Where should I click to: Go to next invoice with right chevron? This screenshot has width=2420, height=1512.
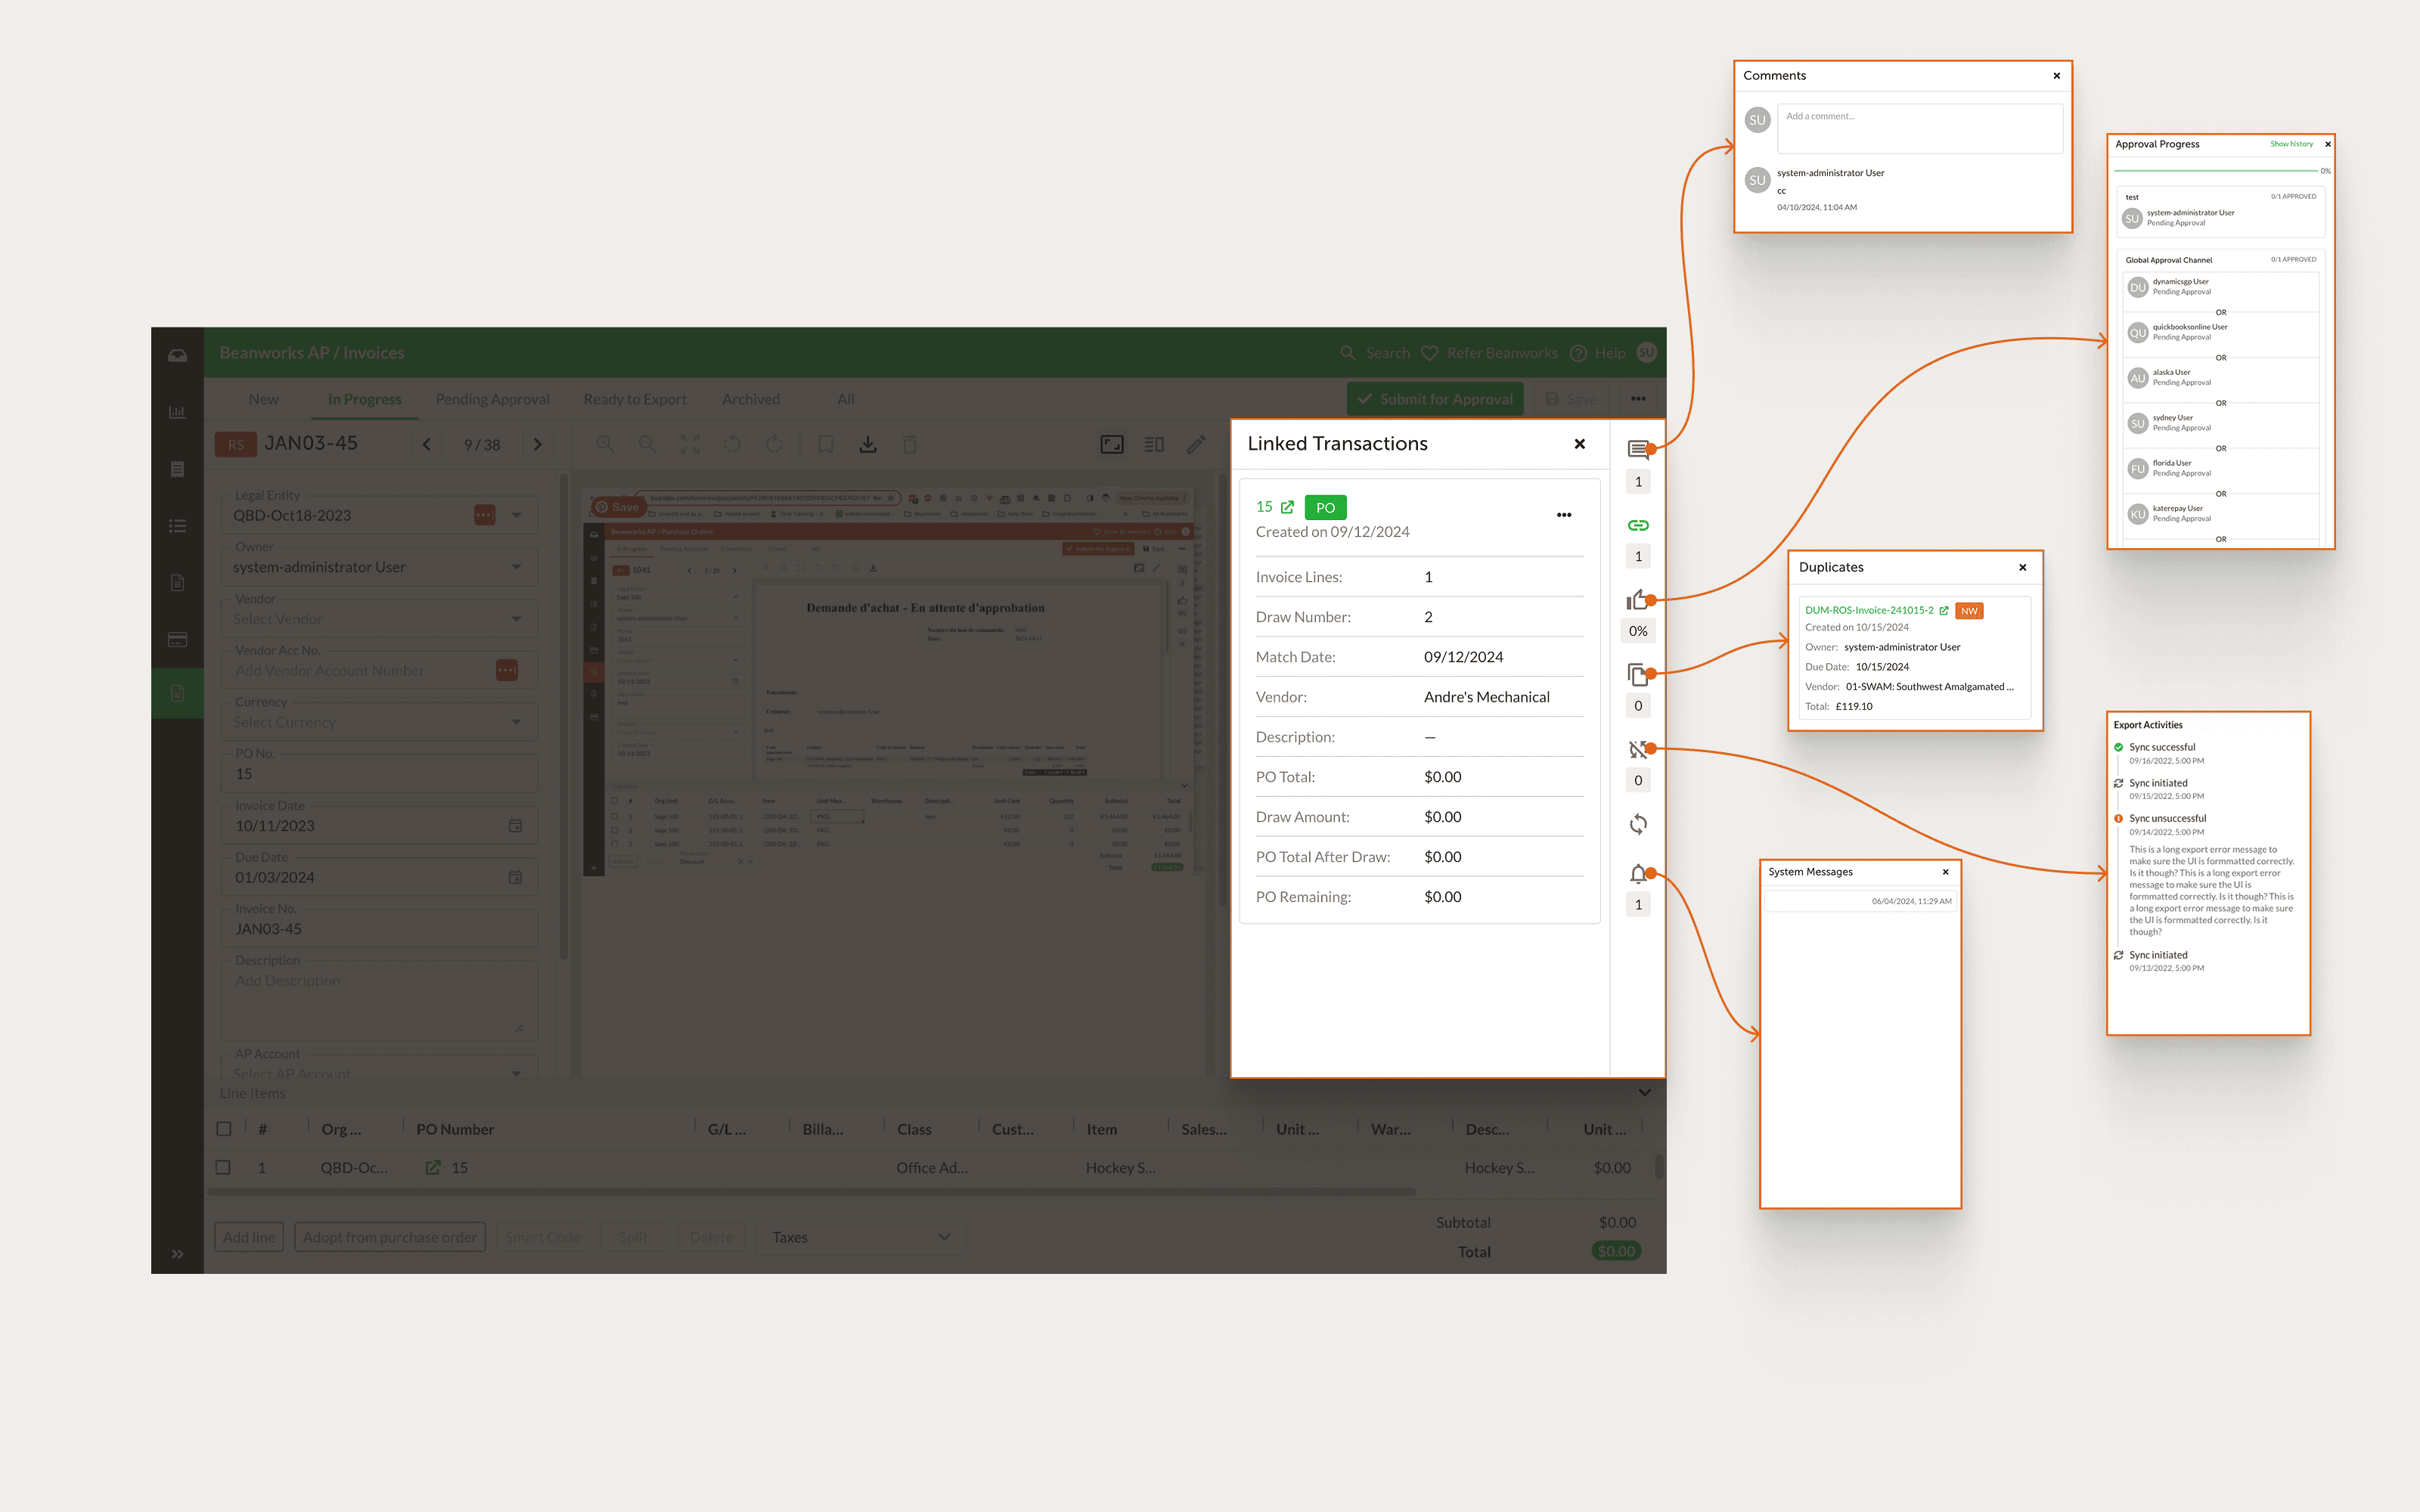[x=538, y=444]
